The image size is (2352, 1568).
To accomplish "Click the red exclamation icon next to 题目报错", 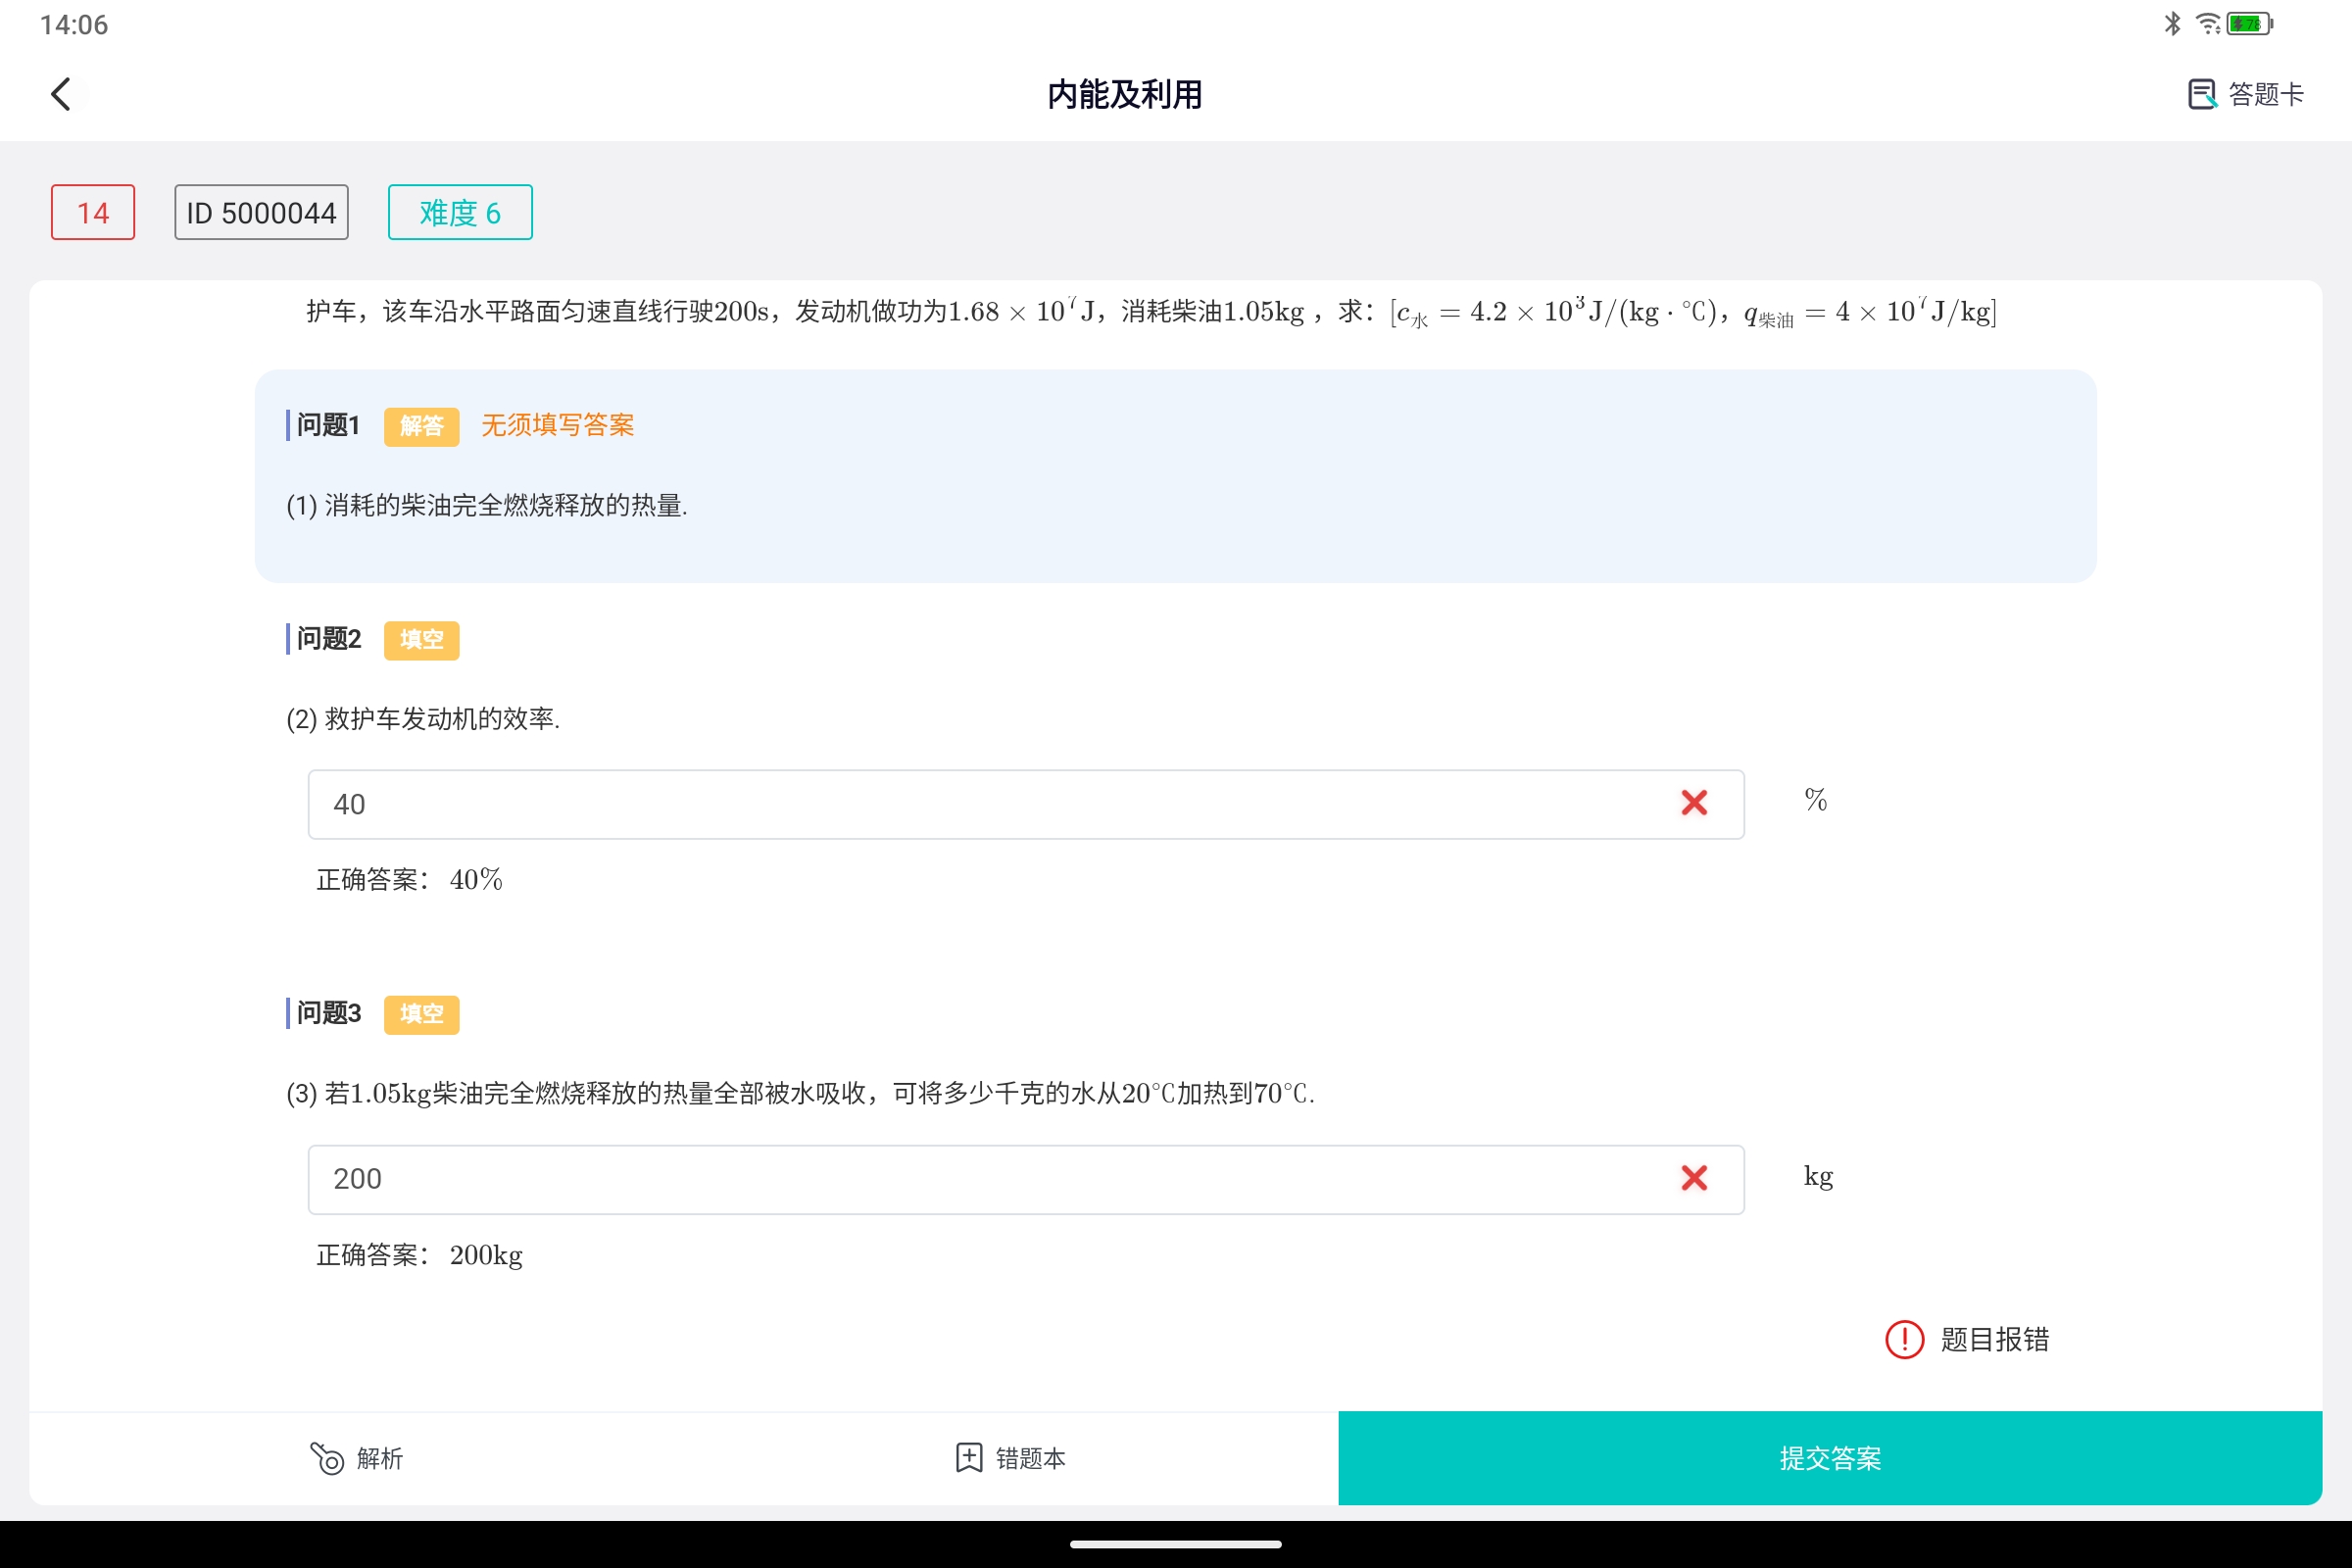I will coord(1903,1338).
